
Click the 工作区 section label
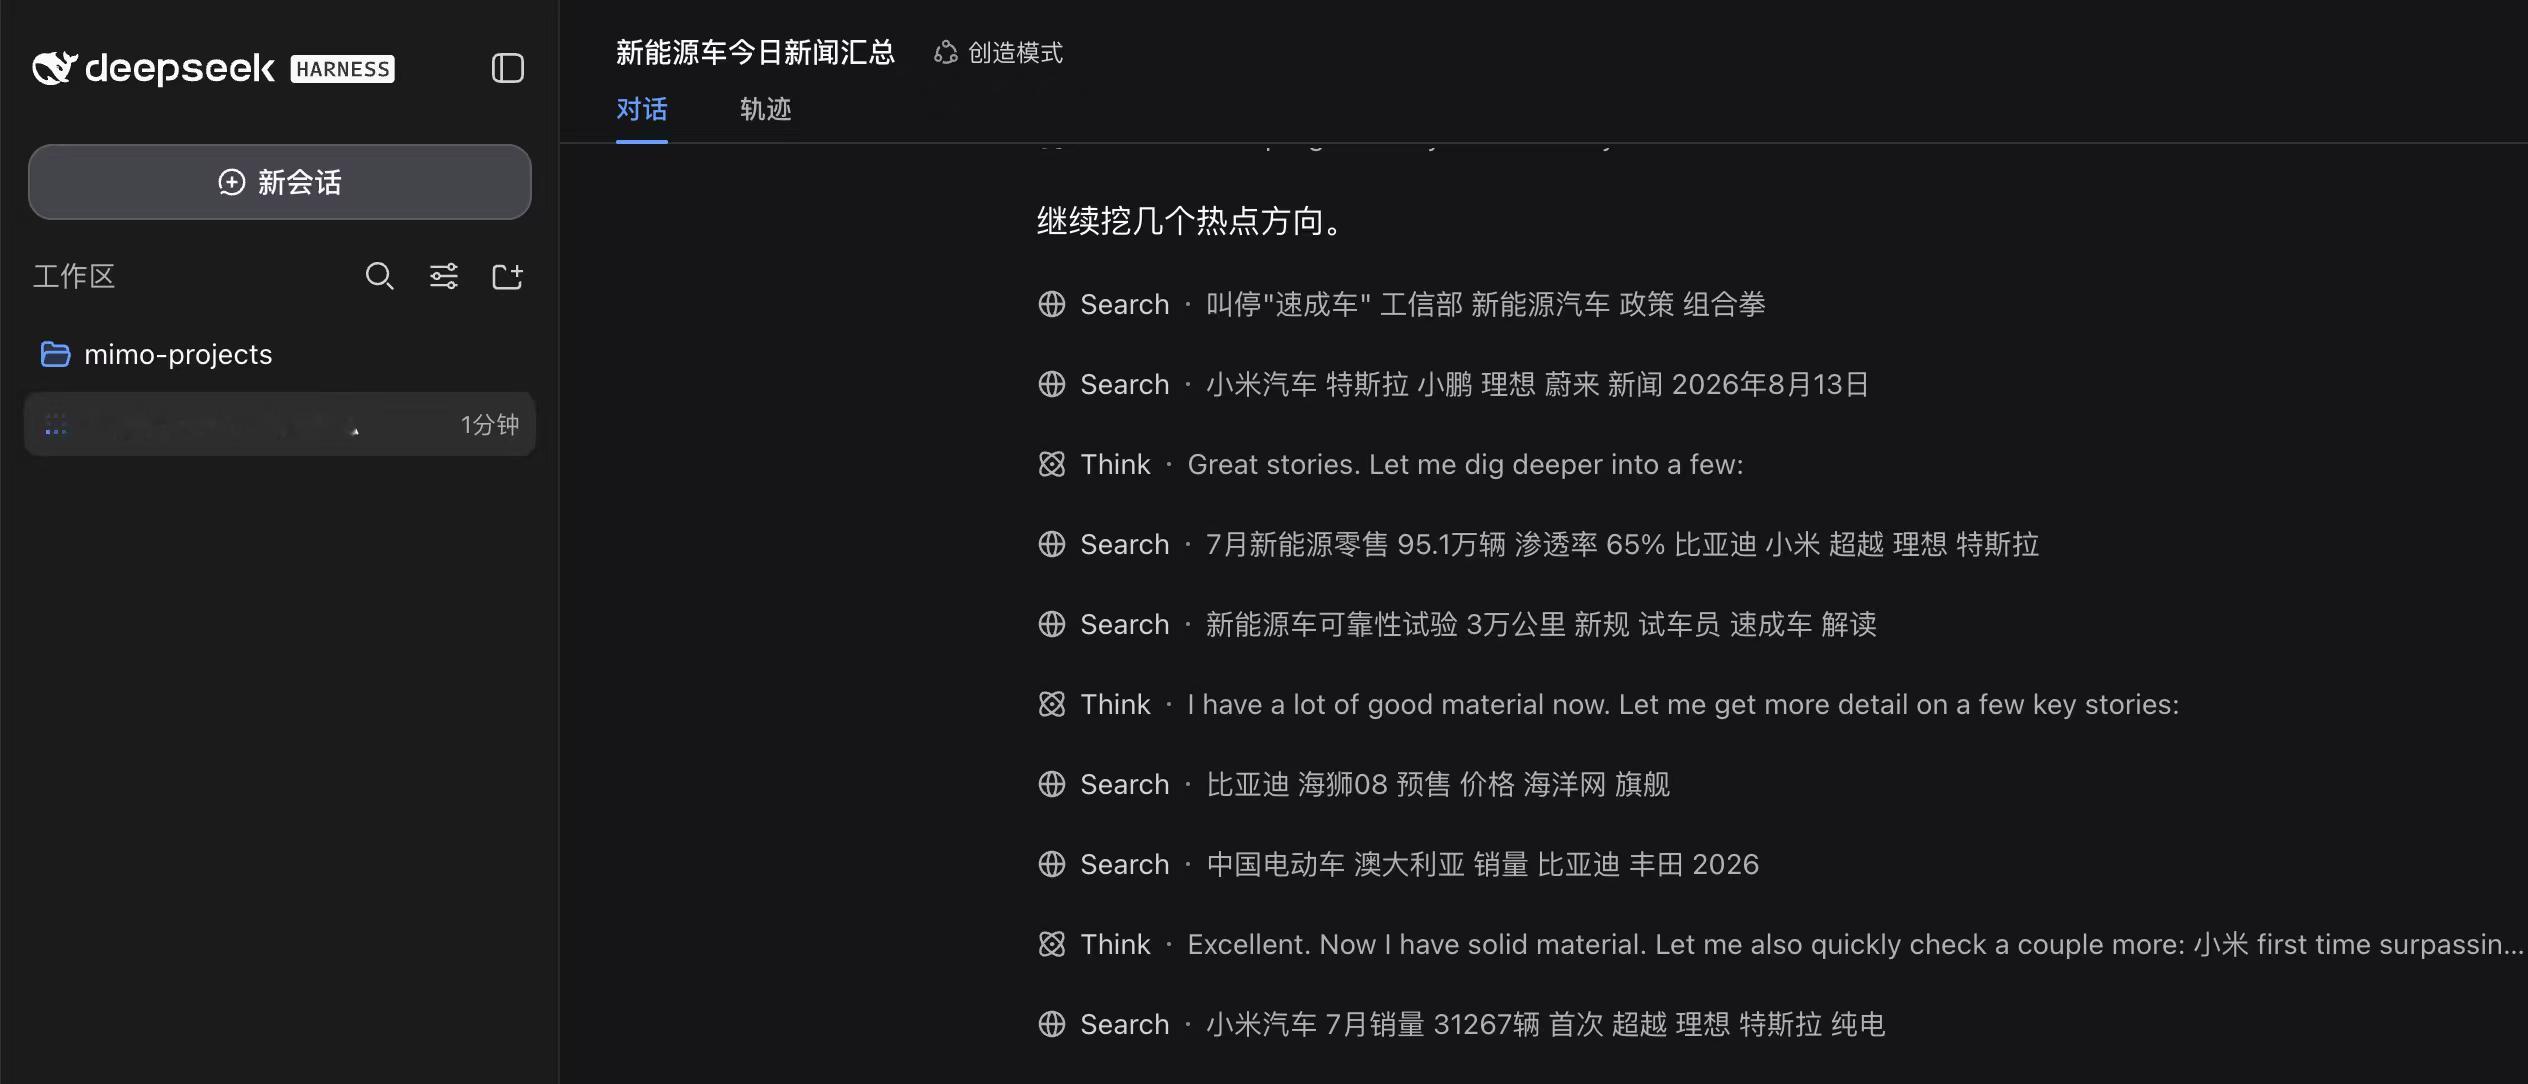[74, 276]
